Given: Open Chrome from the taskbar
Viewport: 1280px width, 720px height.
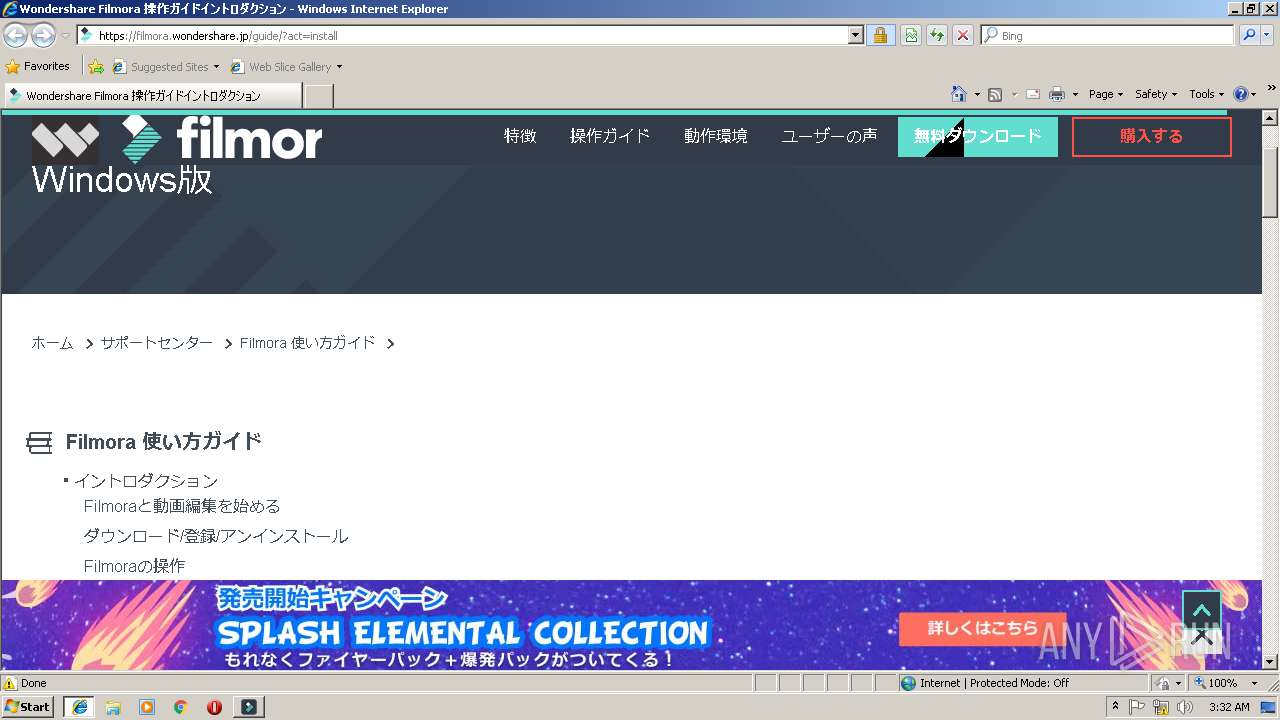Looking at the screenshot, I should click(x=181, y=707).
